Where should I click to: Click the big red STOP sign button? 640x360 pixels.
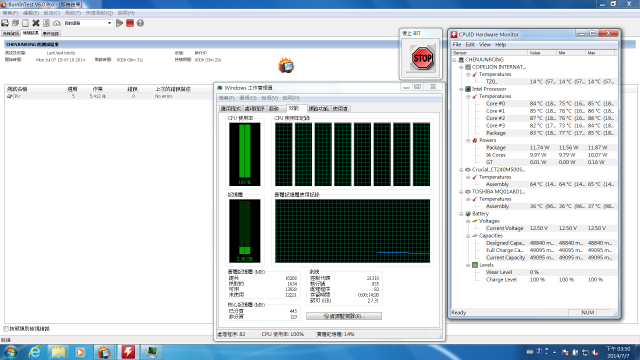tap(422, 58)
